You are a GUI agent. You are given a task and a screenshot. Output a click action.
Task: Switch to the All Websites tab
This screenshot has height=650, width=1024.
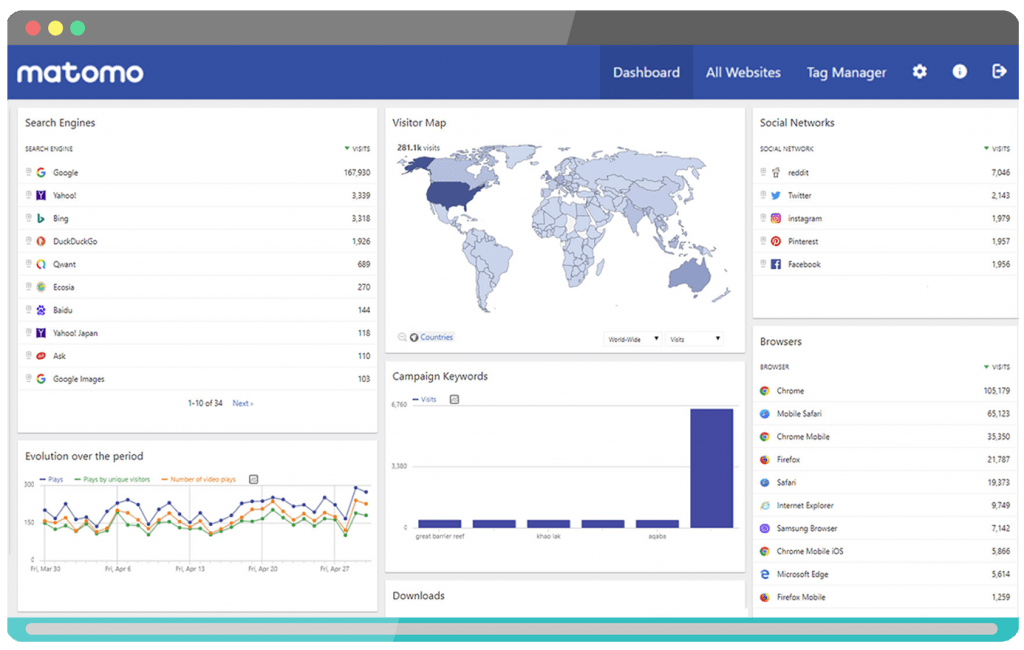point(743,71)
